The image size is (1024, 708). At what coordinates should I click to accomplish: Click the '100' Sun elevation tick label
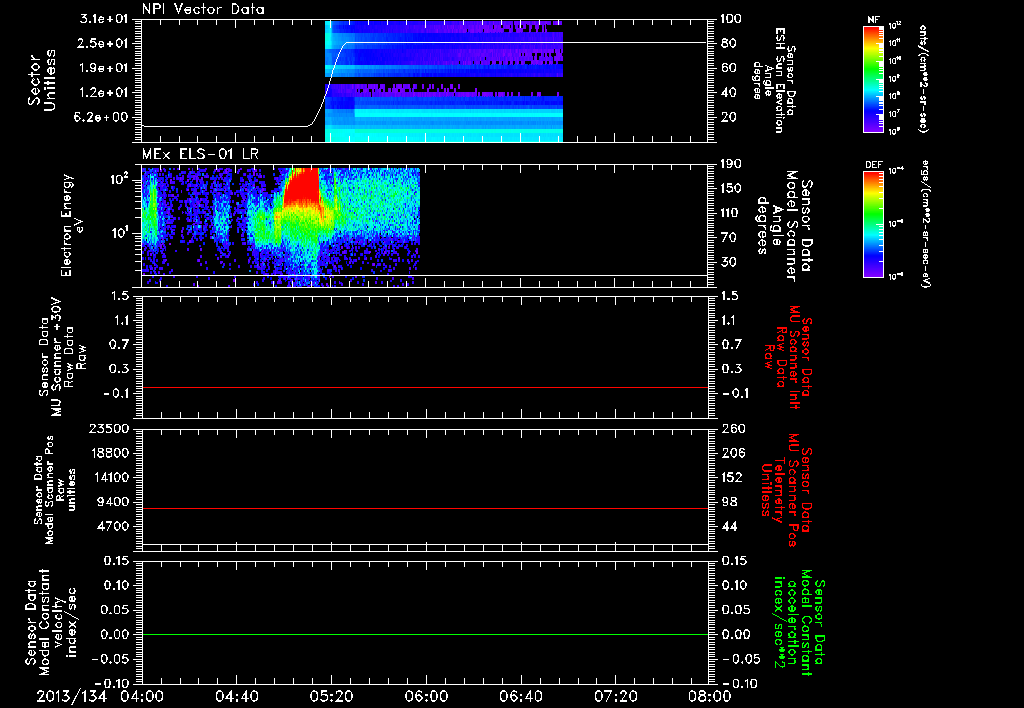(x=731, y=19)
